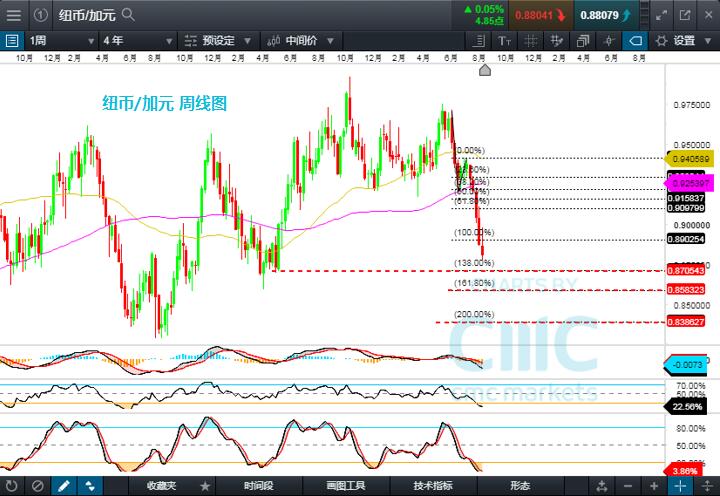Select the pencil draw tool at bottom left
720x496 pixels.
tap(64, 485)
